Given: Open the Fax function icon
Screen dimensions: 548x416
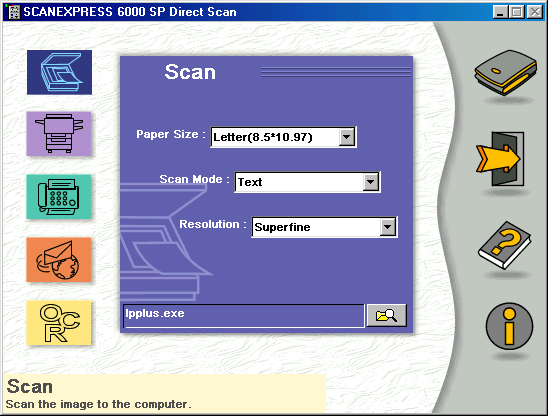Looking at the screenshot, I should (59, 196).
